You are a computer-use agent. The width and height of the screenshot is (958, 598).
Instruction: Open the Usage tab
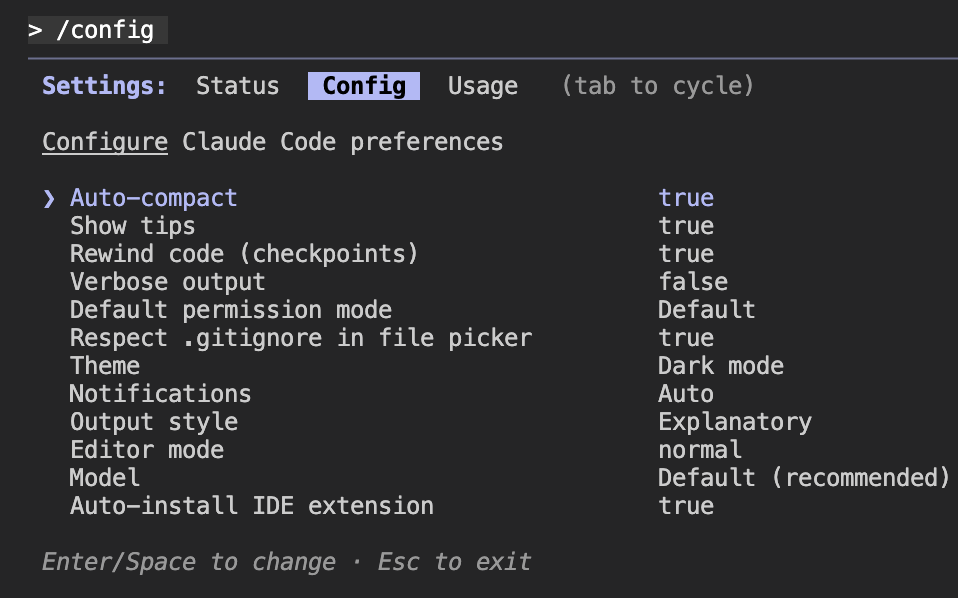(482, 86)
